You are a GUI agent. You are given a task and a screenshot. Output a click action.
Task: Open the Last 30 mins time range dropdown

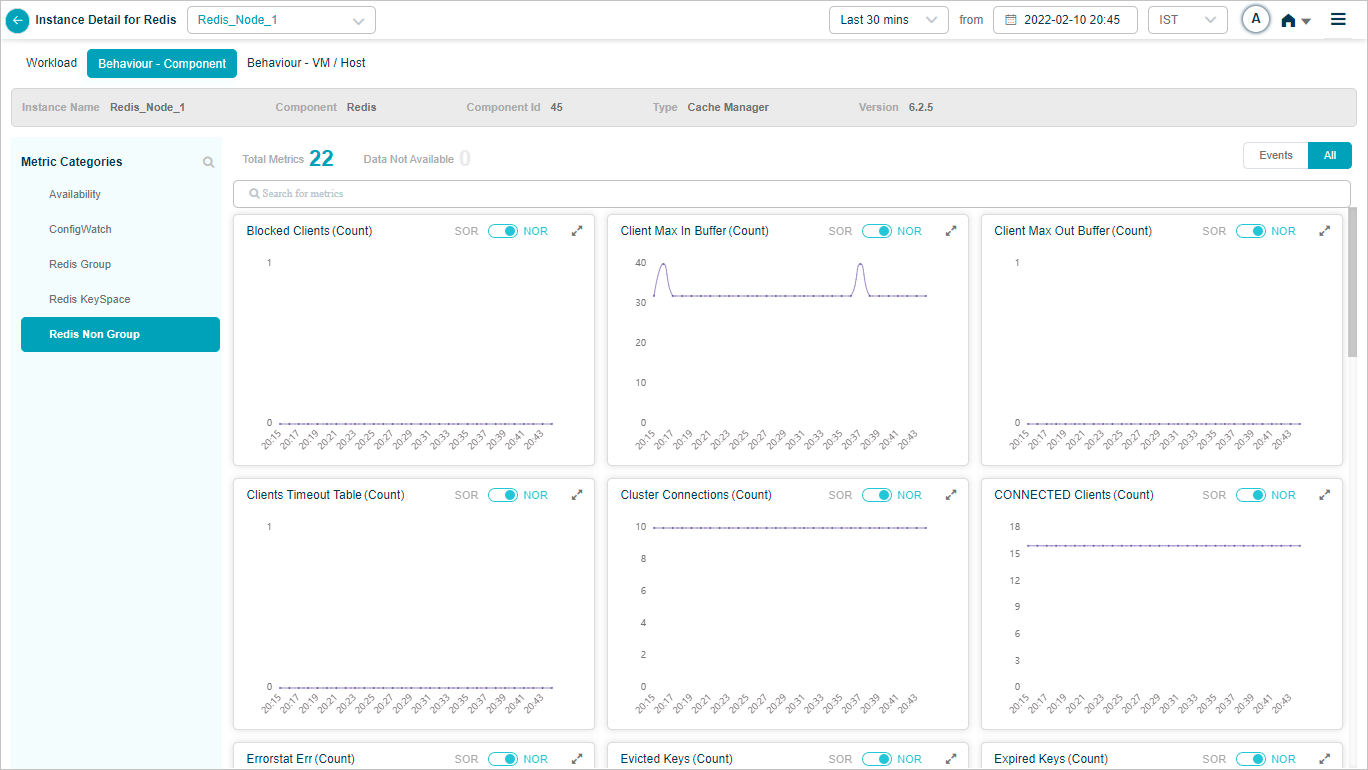[888, 20]
